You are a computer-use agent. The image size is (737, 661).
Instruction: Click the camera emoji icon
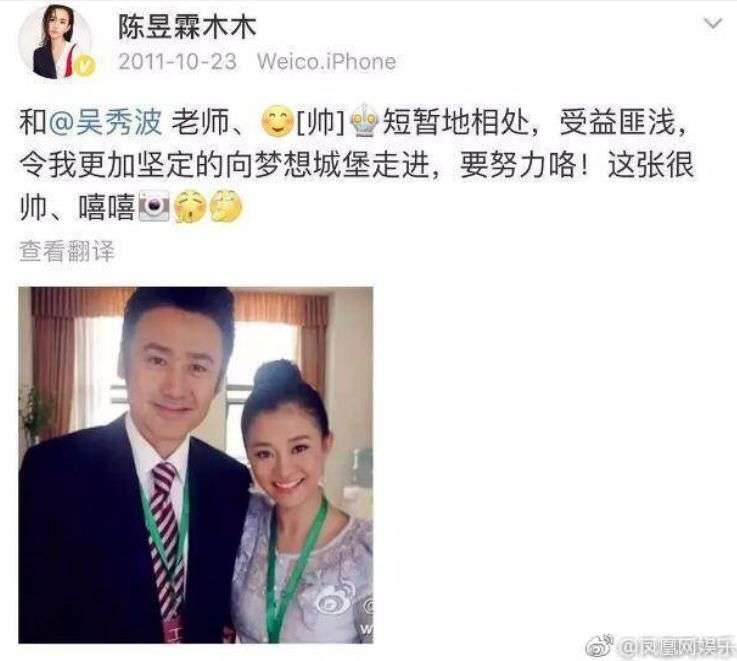click(x=154, y=207)
